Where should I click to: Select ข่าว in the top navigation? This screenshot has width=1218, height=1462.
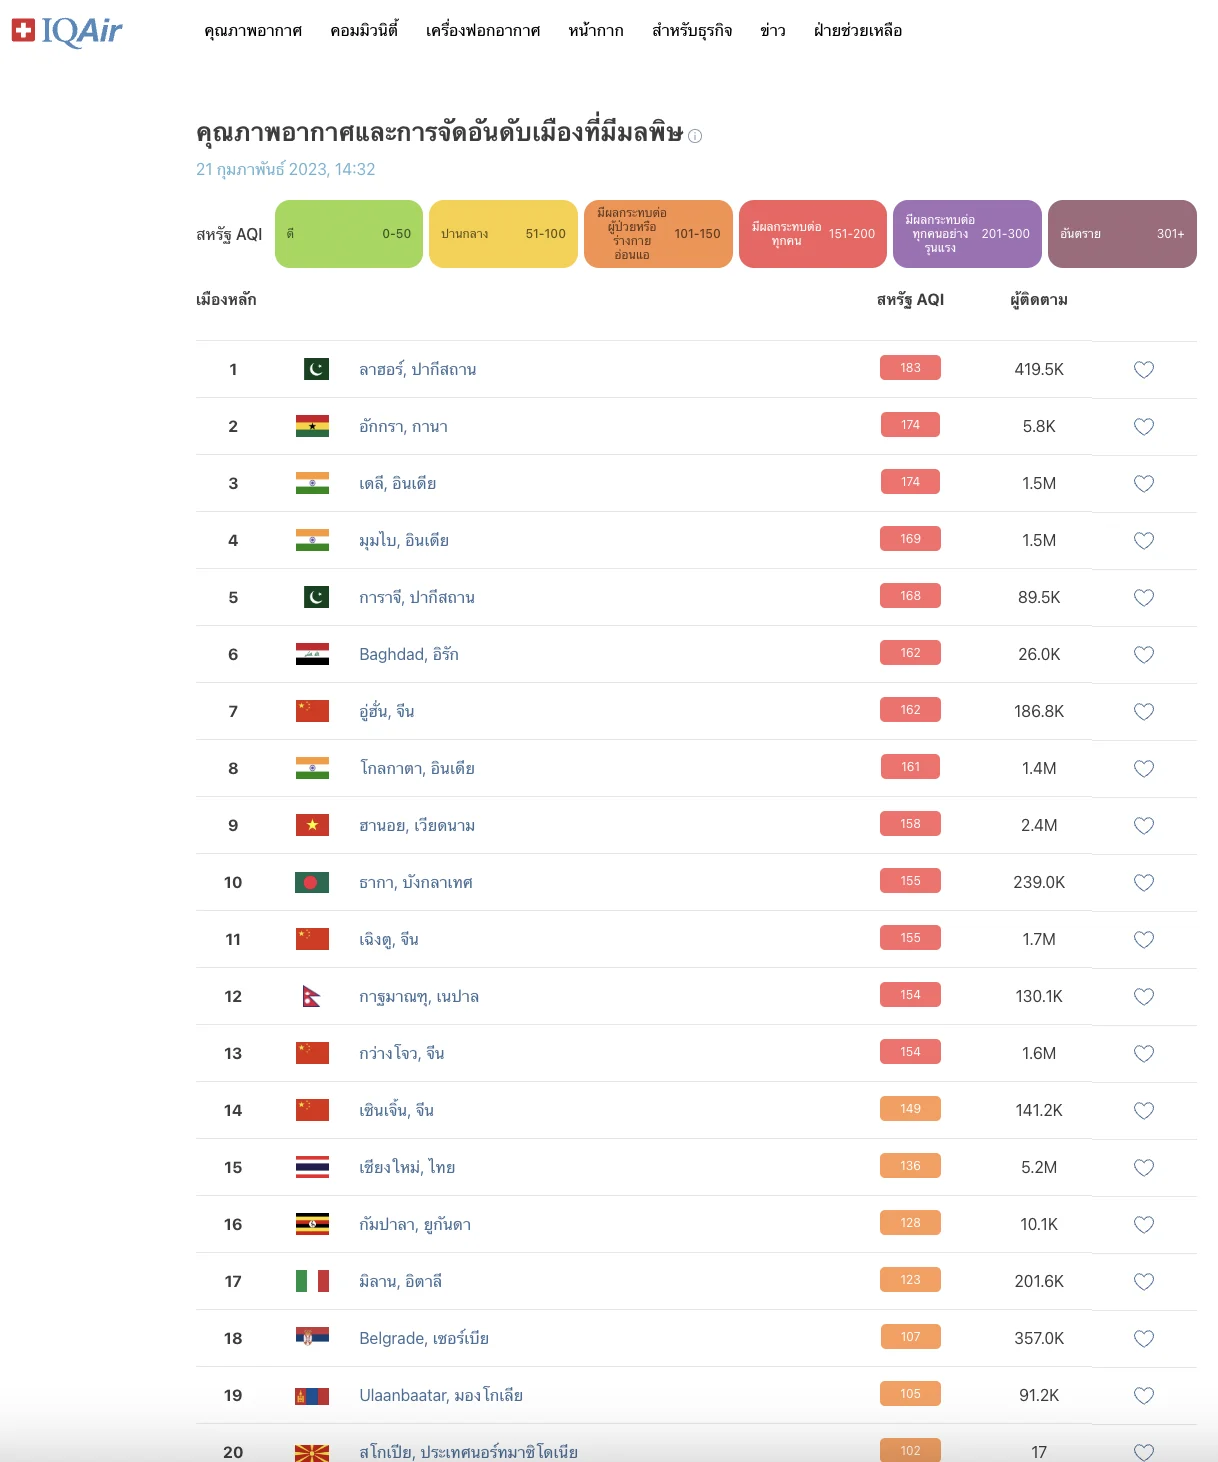pos(772,31)
